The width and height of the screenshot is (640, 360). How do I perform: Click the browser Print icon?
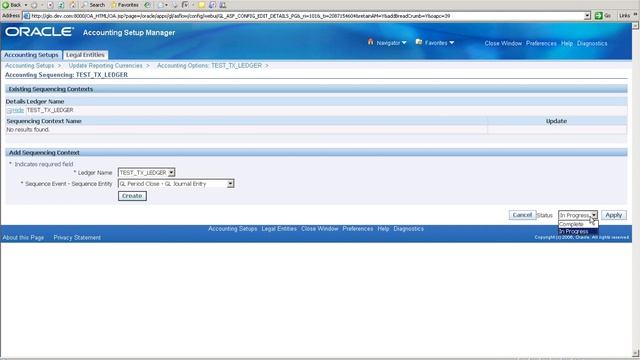coord(175,5)
